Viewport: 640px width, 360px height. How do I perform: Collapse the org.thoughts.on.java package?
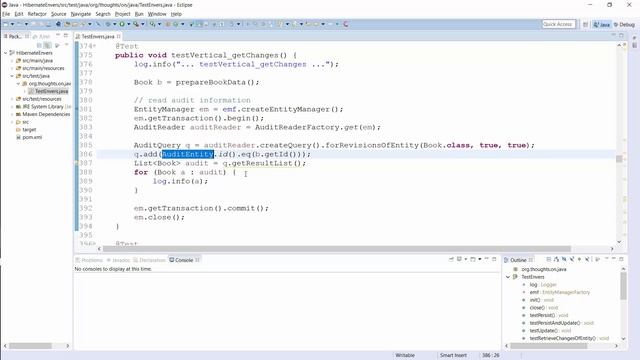(x=18, y=84)
